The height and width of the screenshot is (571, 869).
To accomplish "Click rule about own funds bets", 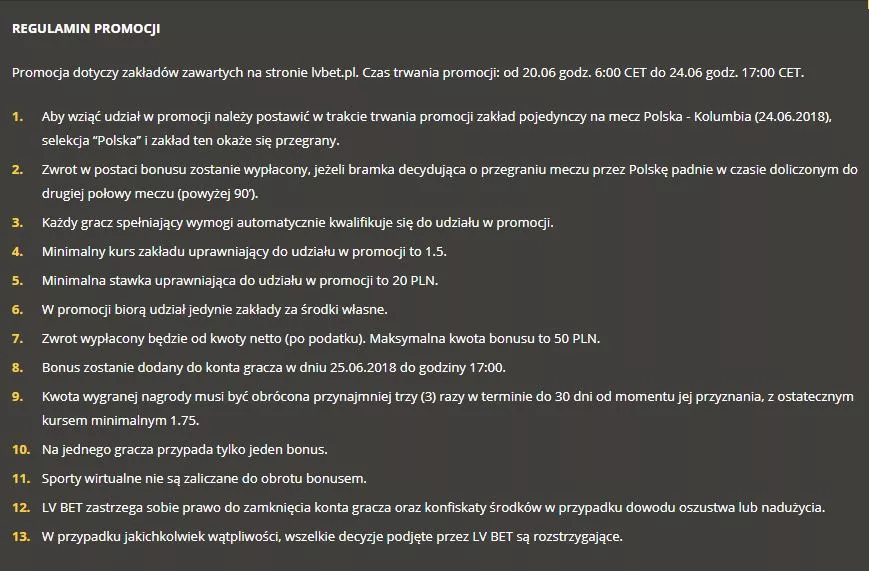I will coord(214,309).
